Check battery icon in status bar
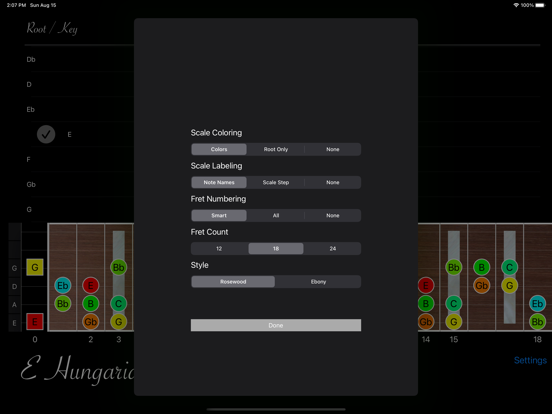 (x=540, y=5)
